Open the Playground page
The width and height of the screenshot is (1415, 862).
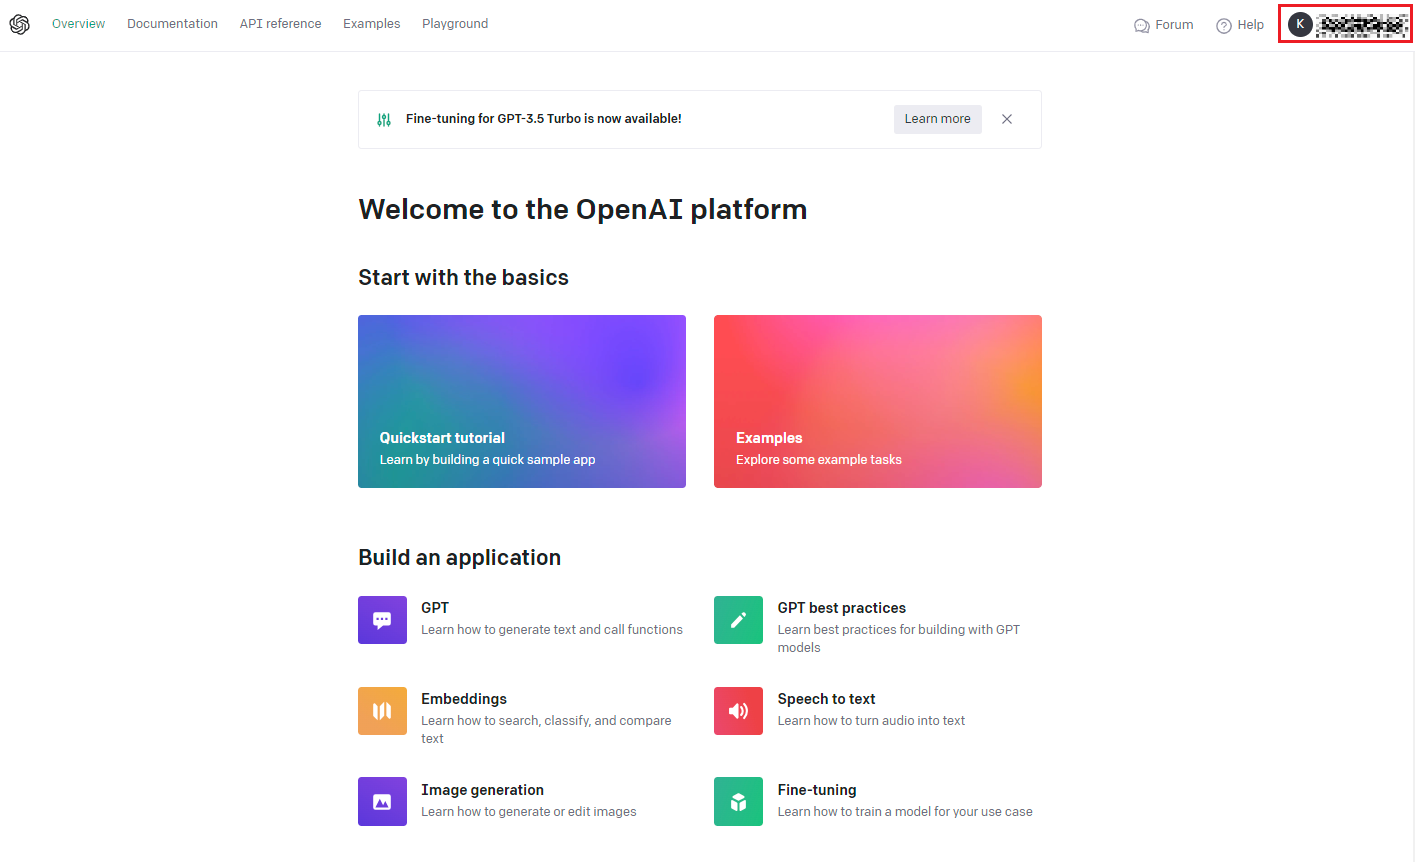pos(455,24)
